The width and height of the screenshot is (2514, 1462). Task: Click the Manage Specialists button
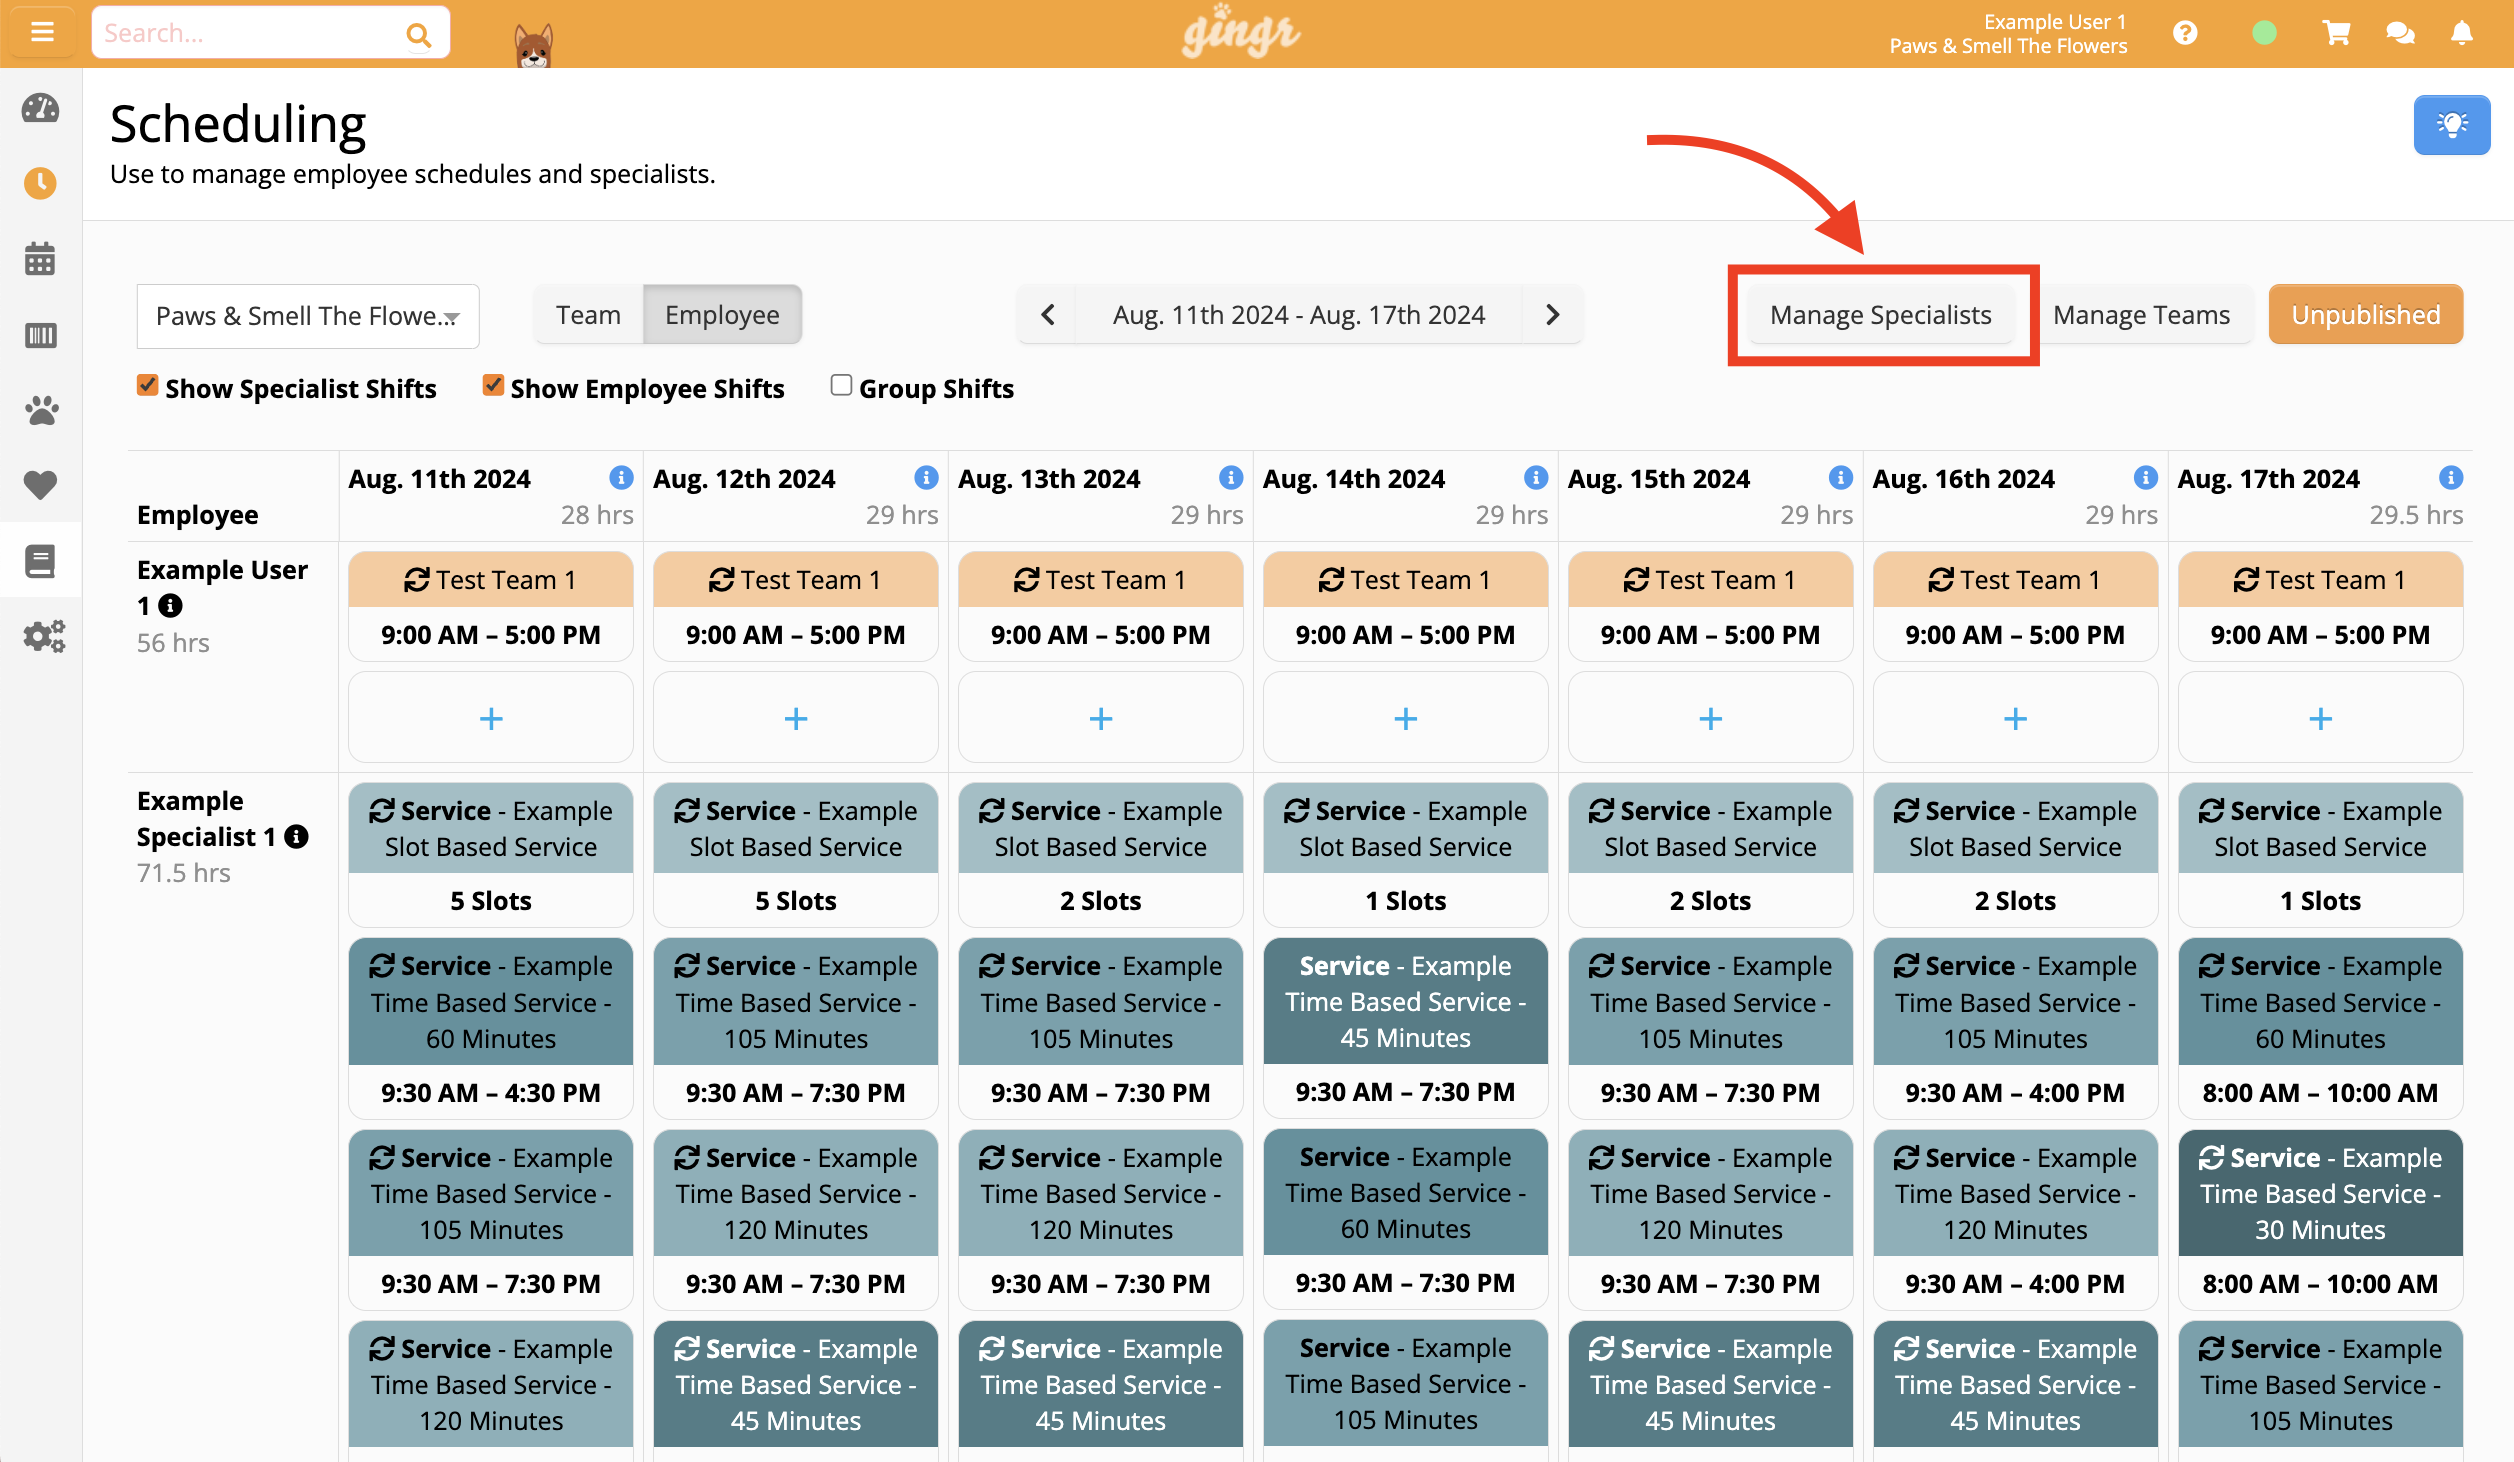[1881, 314]
